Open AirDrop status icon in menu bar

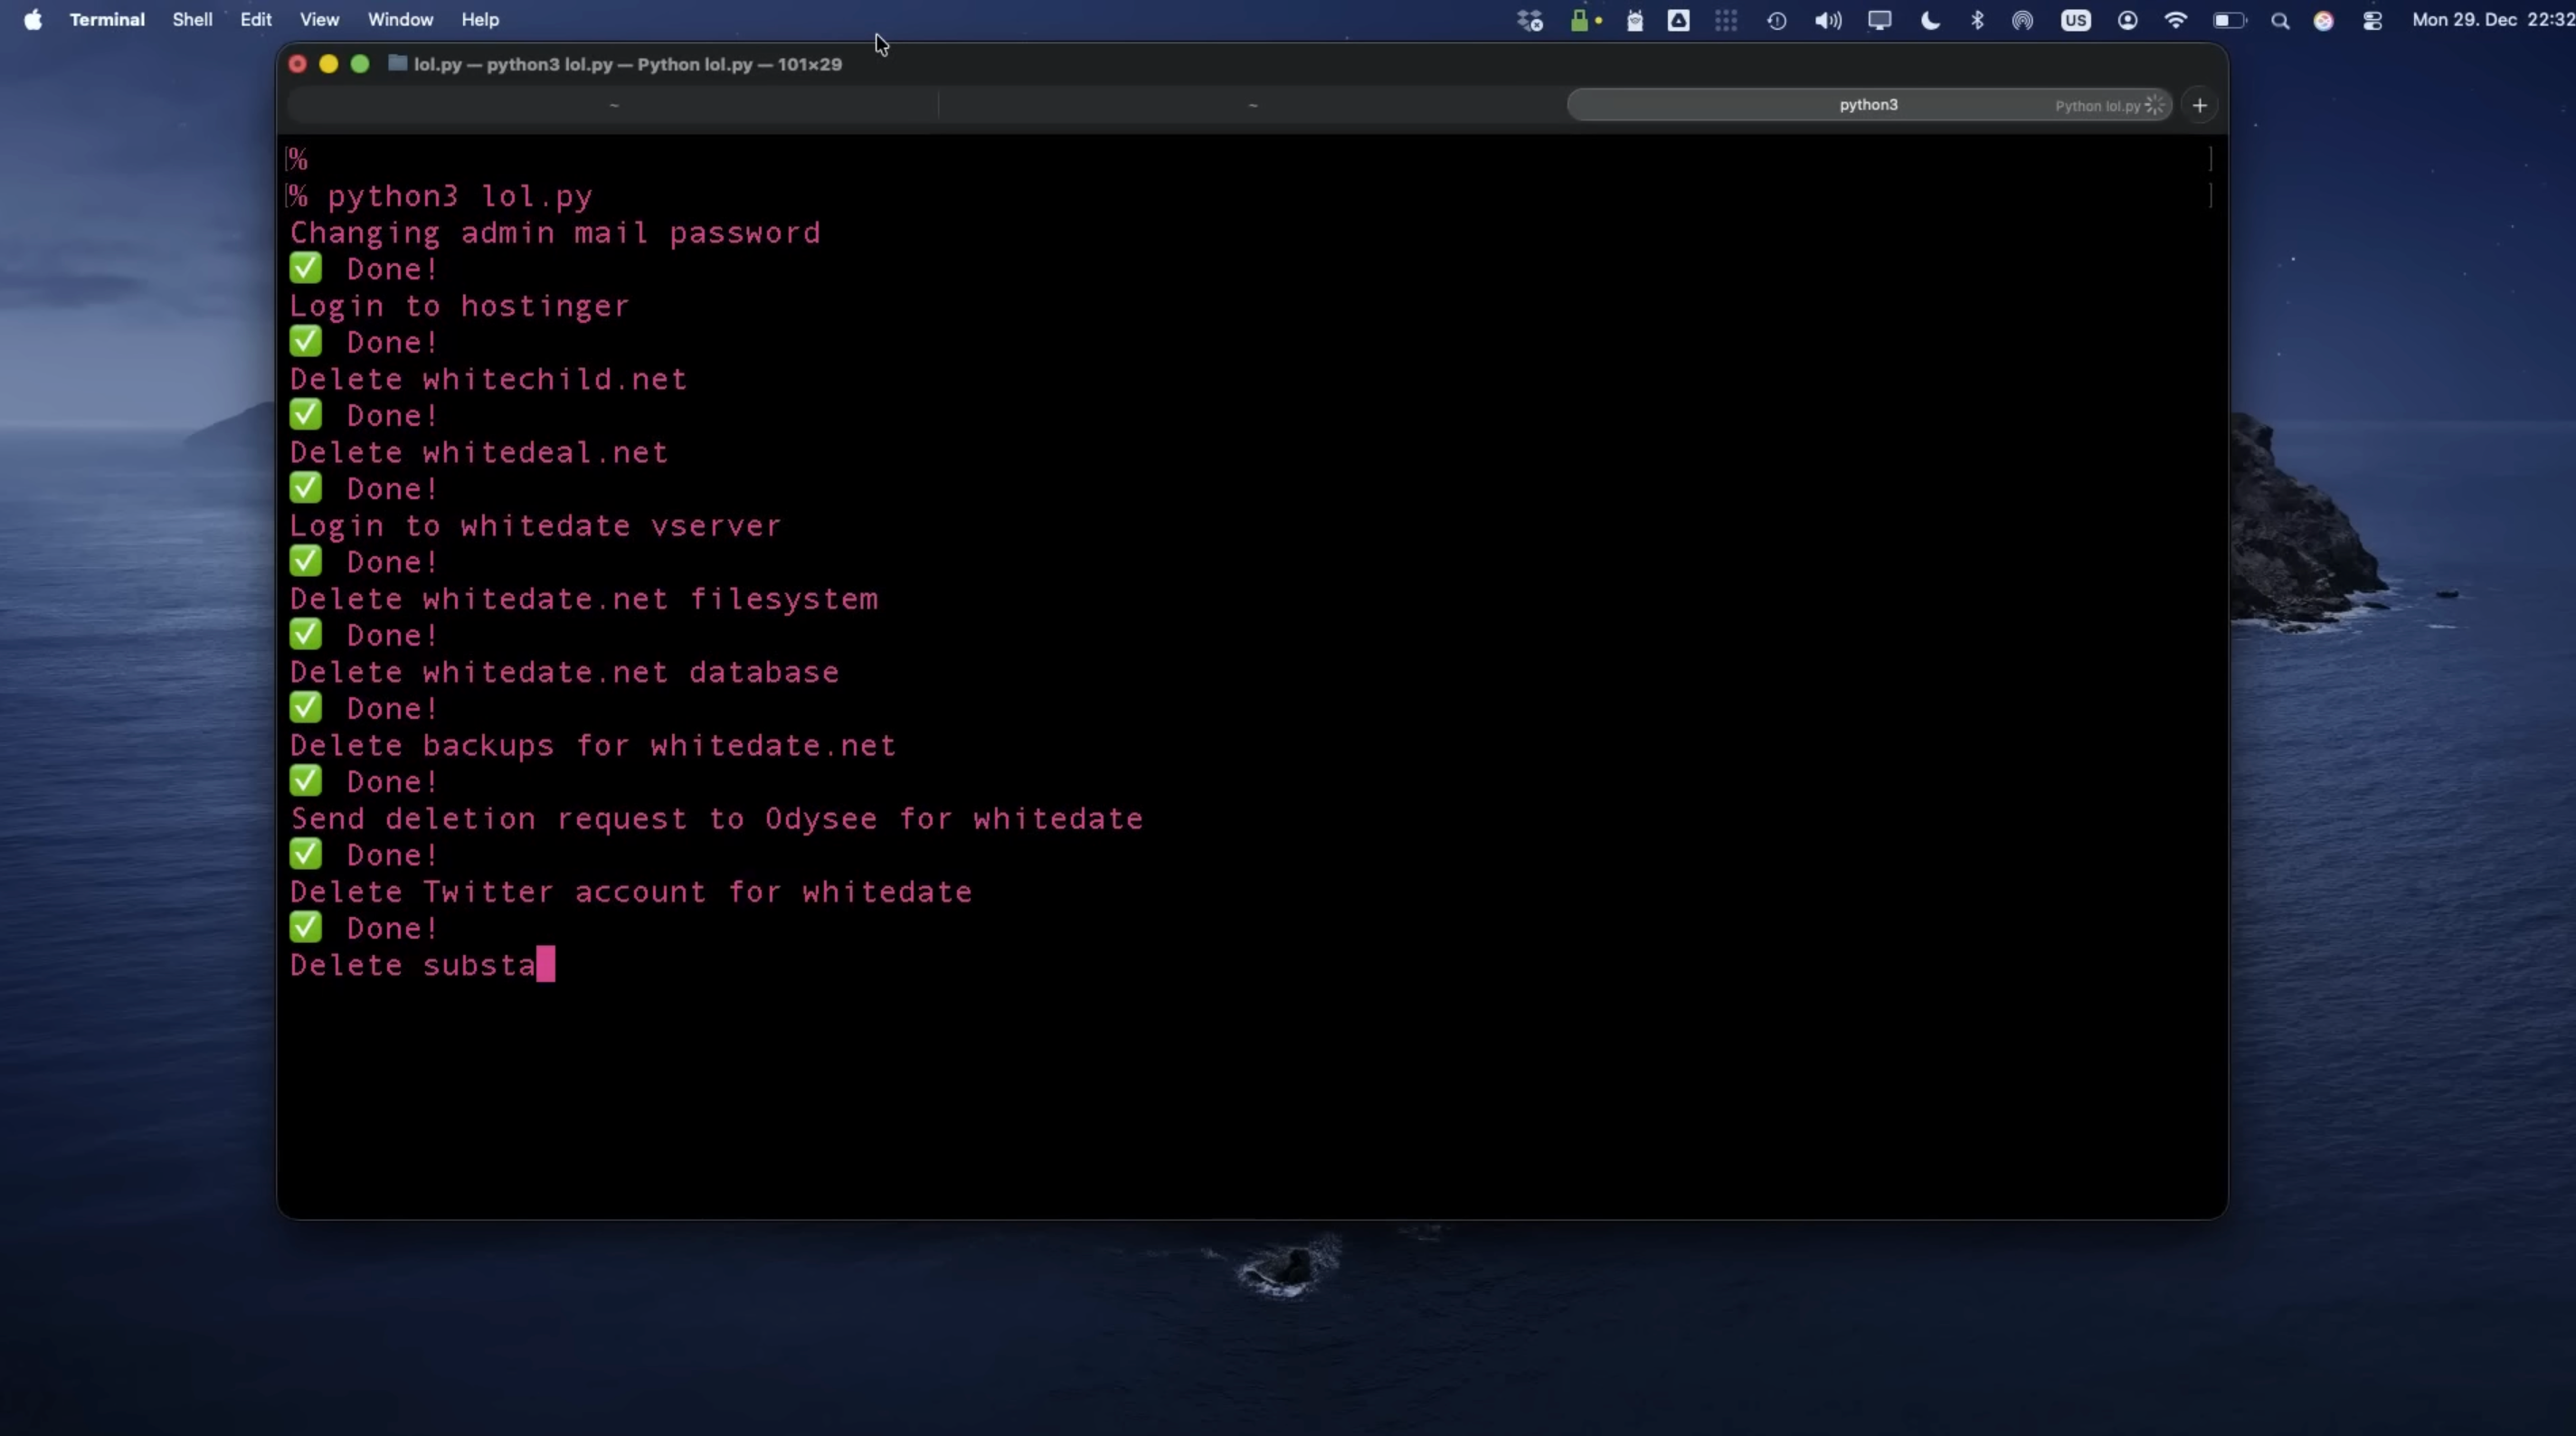click(x=2022, y=20)
